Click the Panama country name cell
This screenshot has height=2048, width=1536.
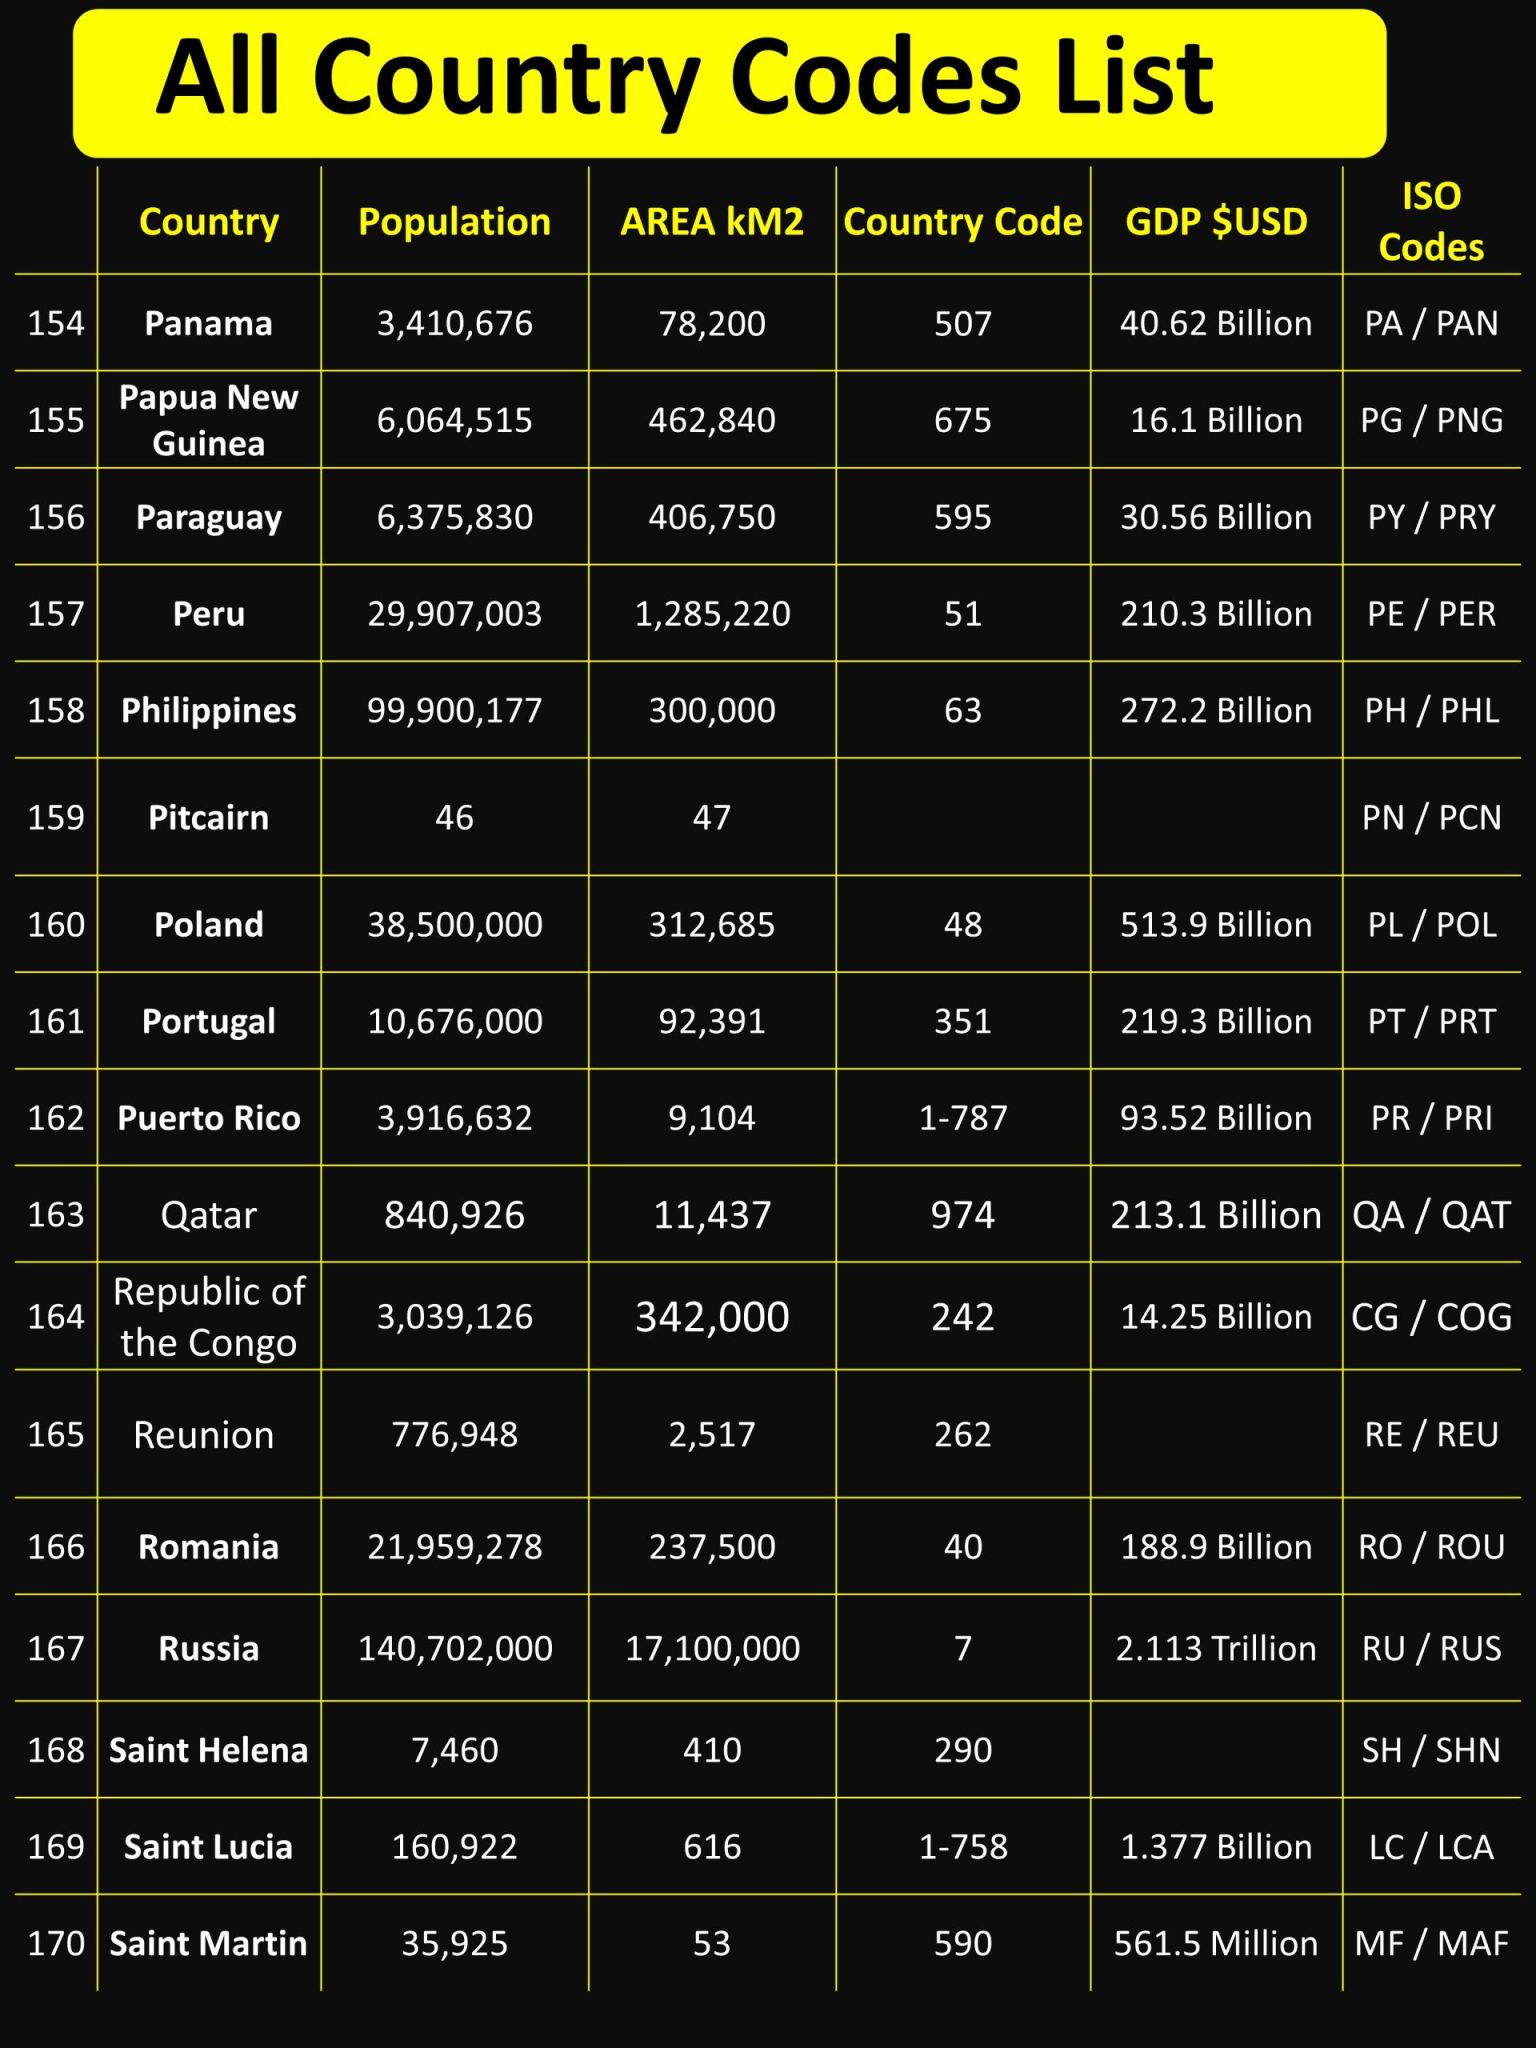208,324
